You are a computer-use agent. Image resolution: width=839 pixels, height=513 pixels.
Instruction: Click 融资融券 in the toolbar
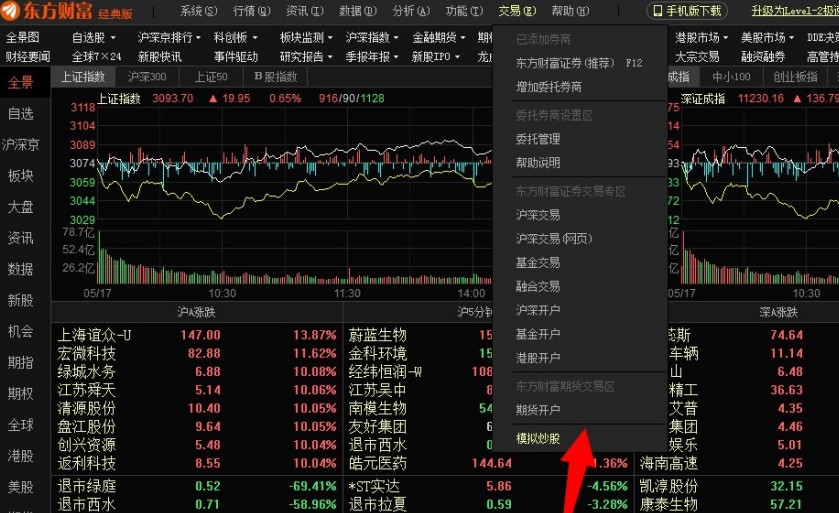coord(765,57)
